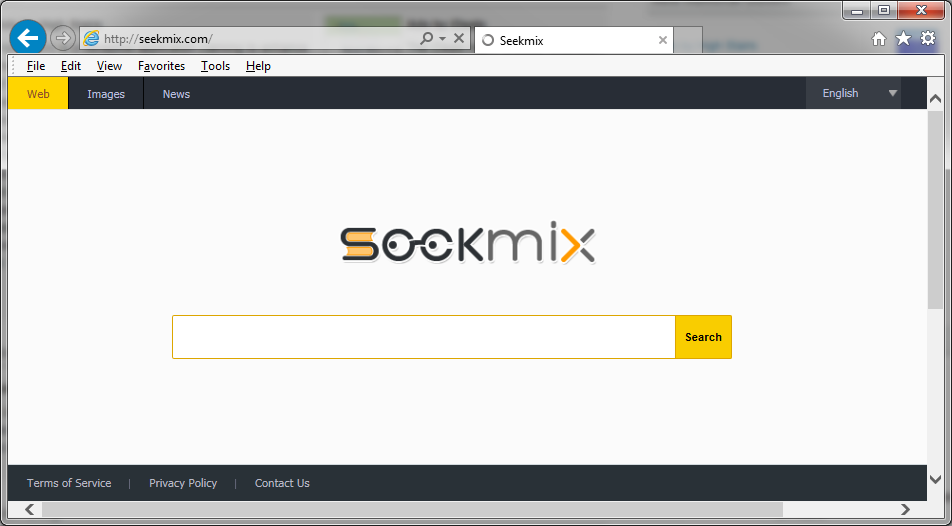The height and width of the screenshot is (526, 952).
Task: Click the address bar search magnifier
Action: click(427, 38)
